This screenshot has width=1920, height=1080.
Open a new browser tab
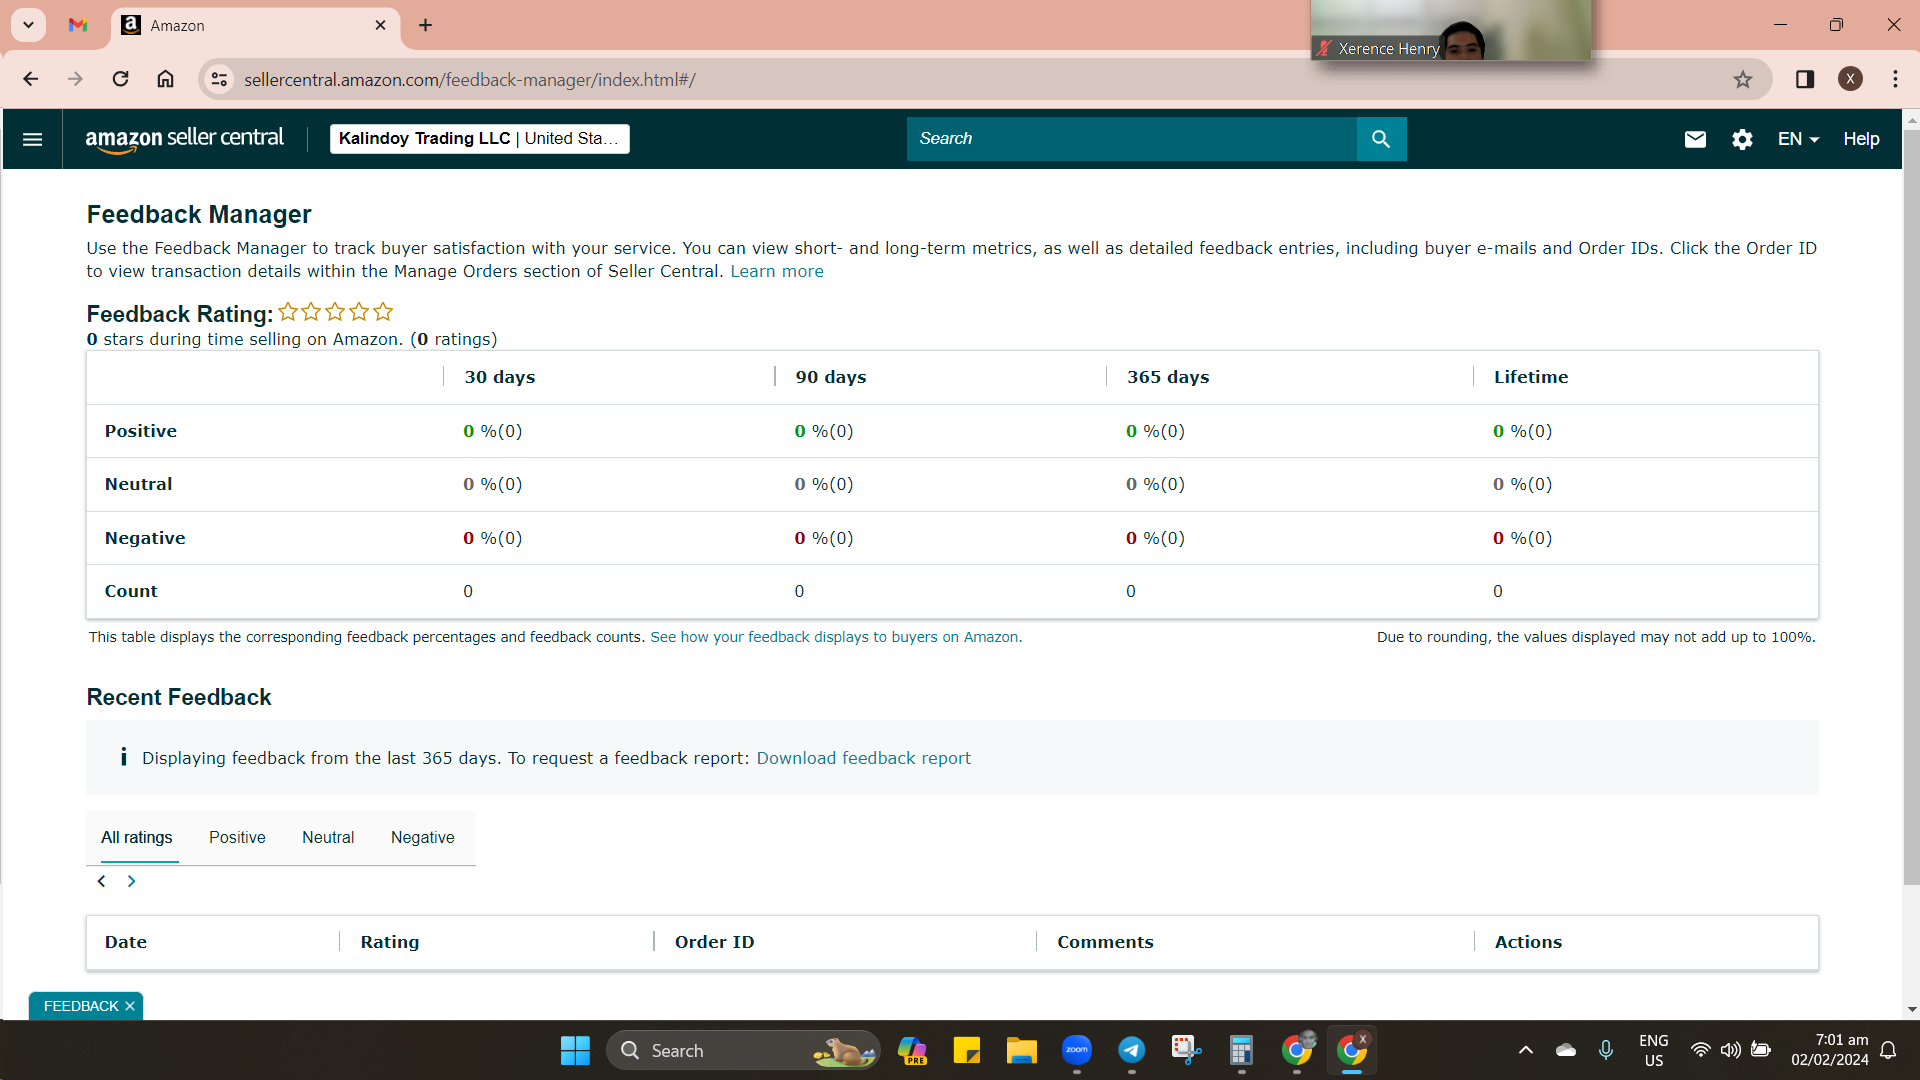tap(426, 26)
